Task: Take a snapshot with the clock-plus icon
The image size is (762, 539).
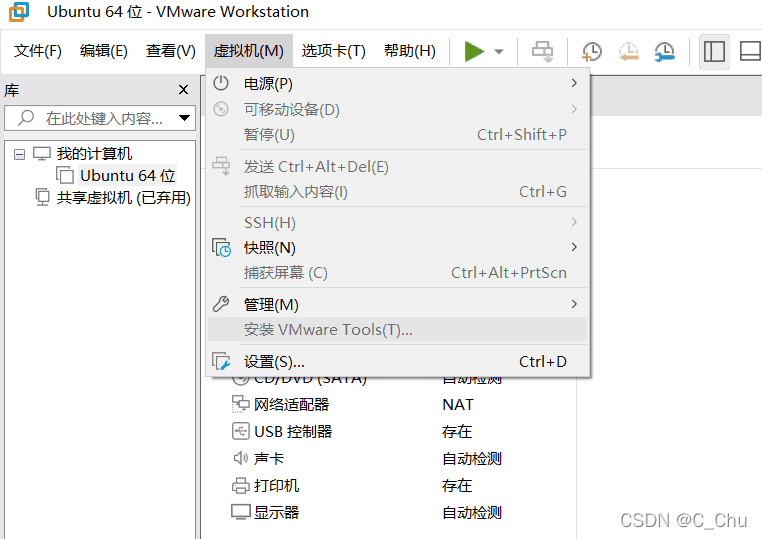Action: [x=591, y=52]
